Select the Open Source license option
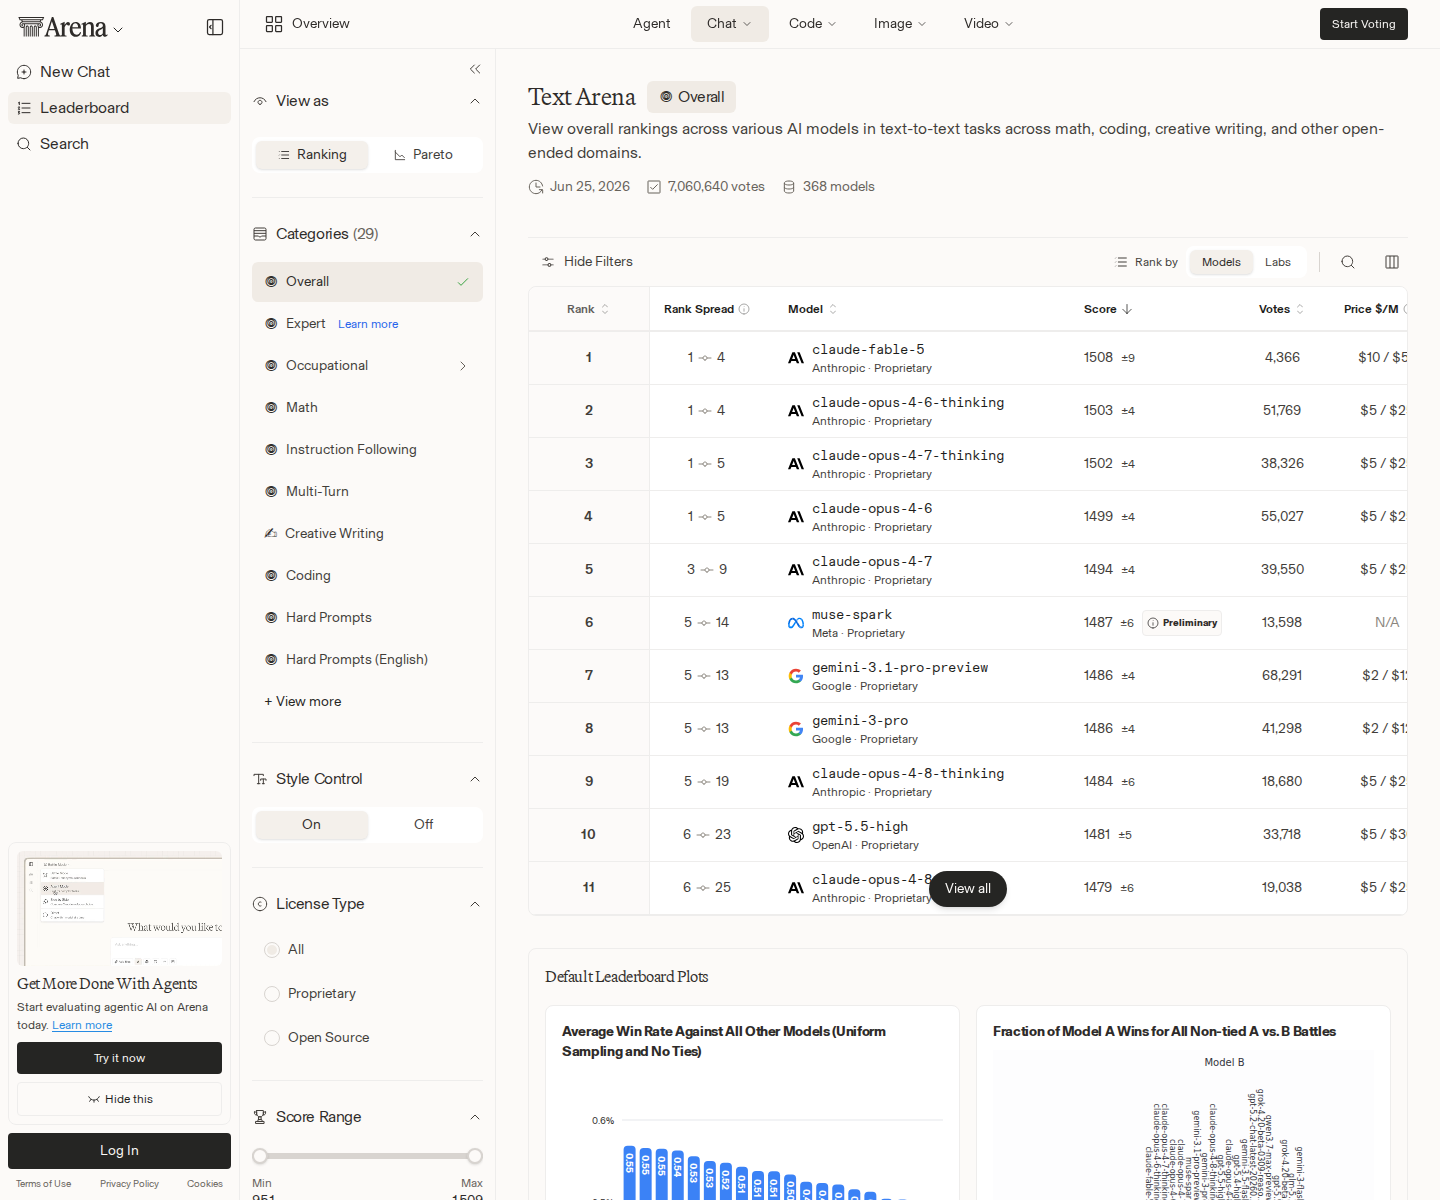1440x1200 pixels. click(317, 1038)
